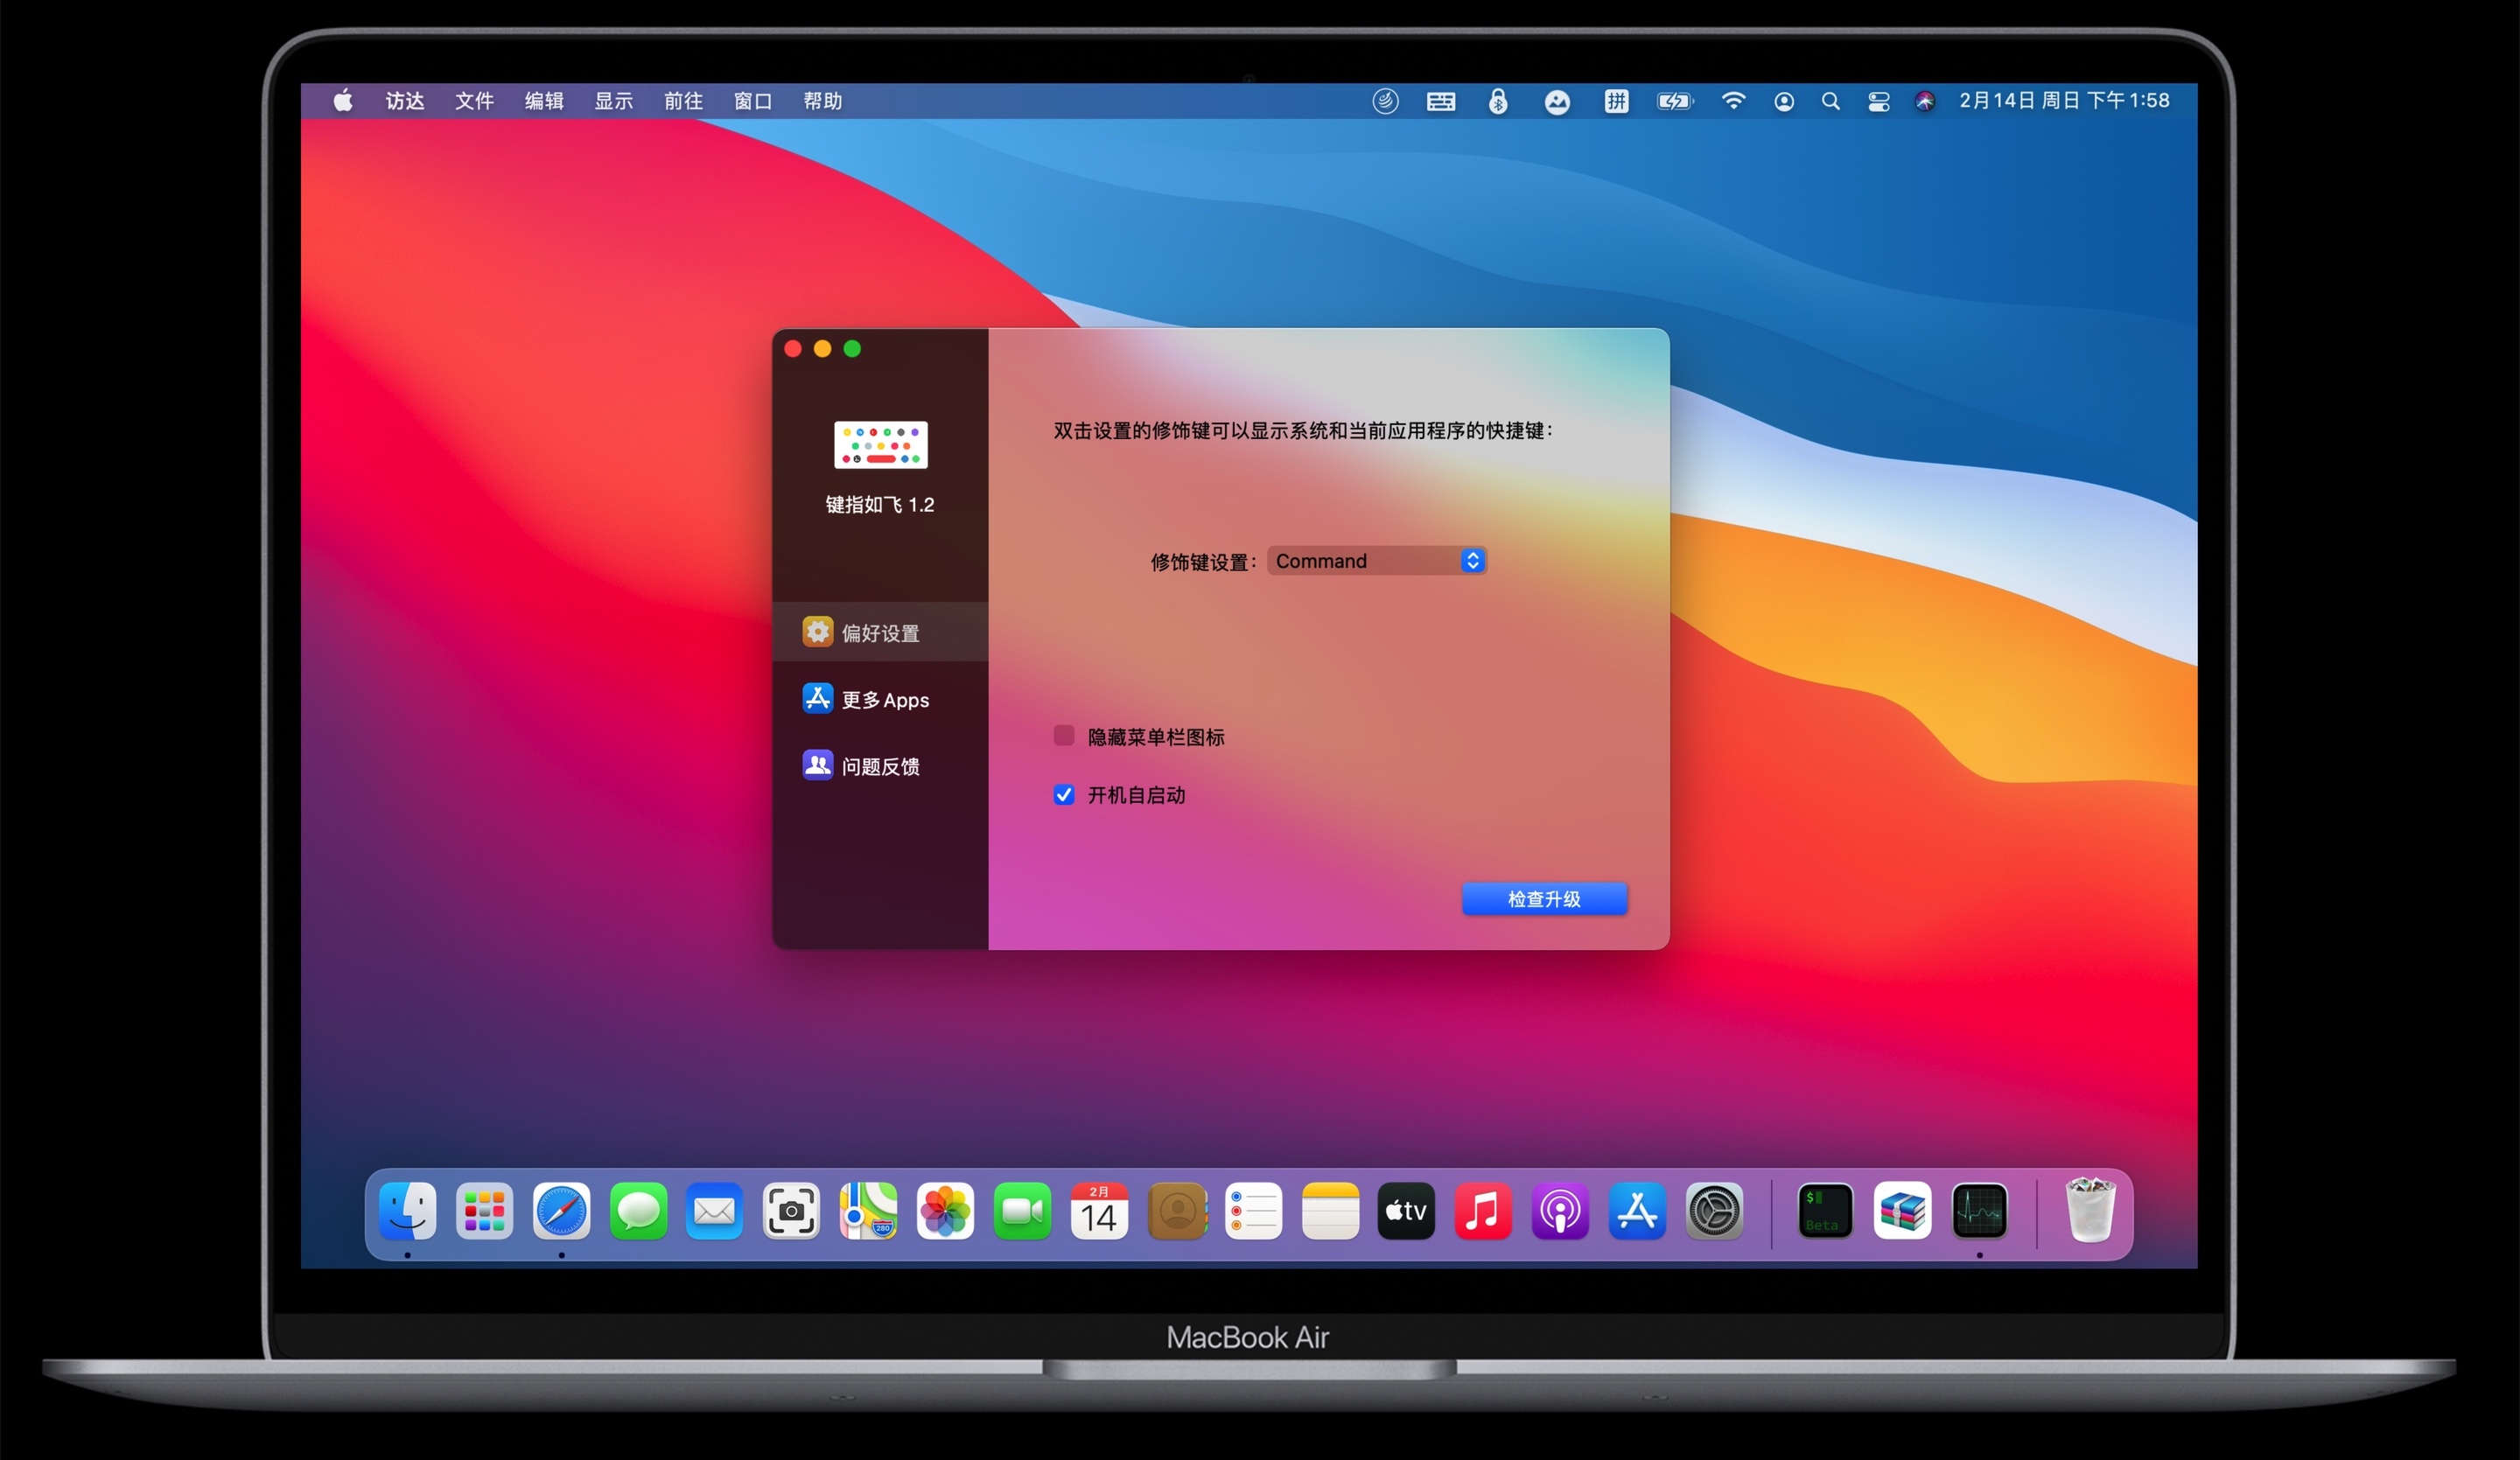Image resolution: width=2520 pixels, height=1460 pixels.
Task: Maximize the window with green button
Action: pos(852,349)
